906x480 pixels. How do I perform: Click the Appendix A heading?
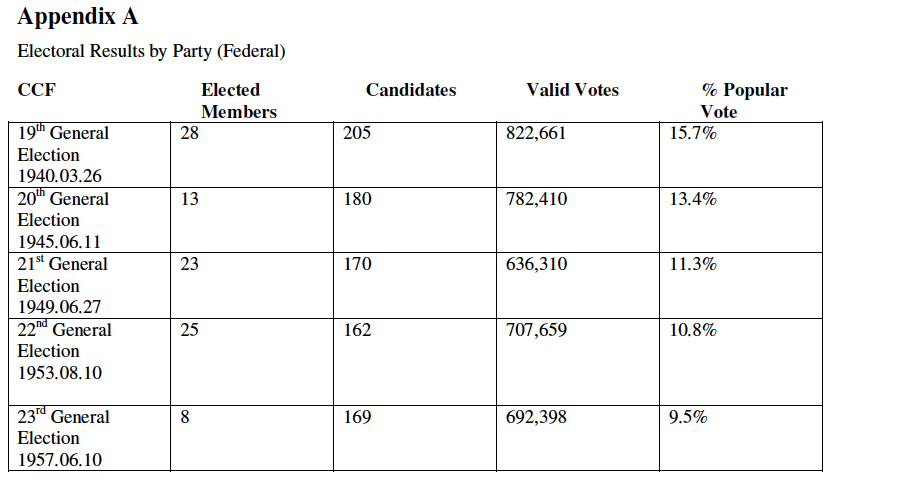point(77,17)
